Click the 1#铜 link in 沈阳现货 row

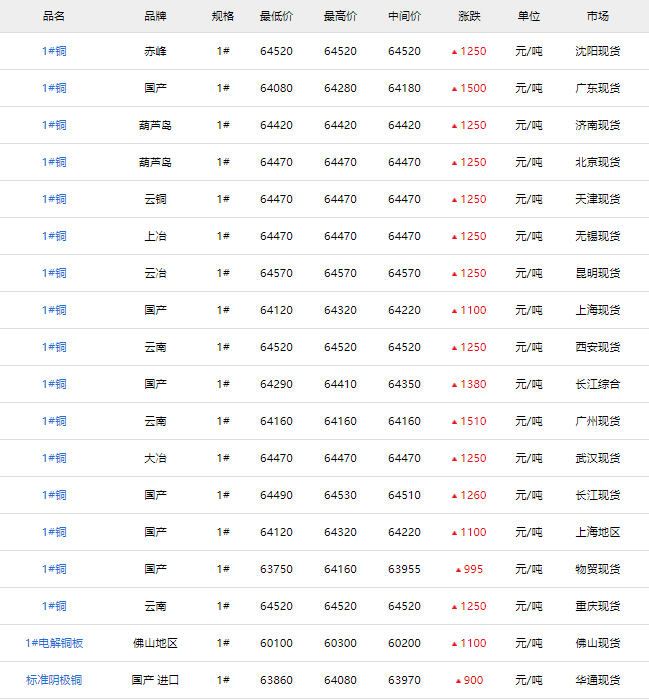[54, 51]
